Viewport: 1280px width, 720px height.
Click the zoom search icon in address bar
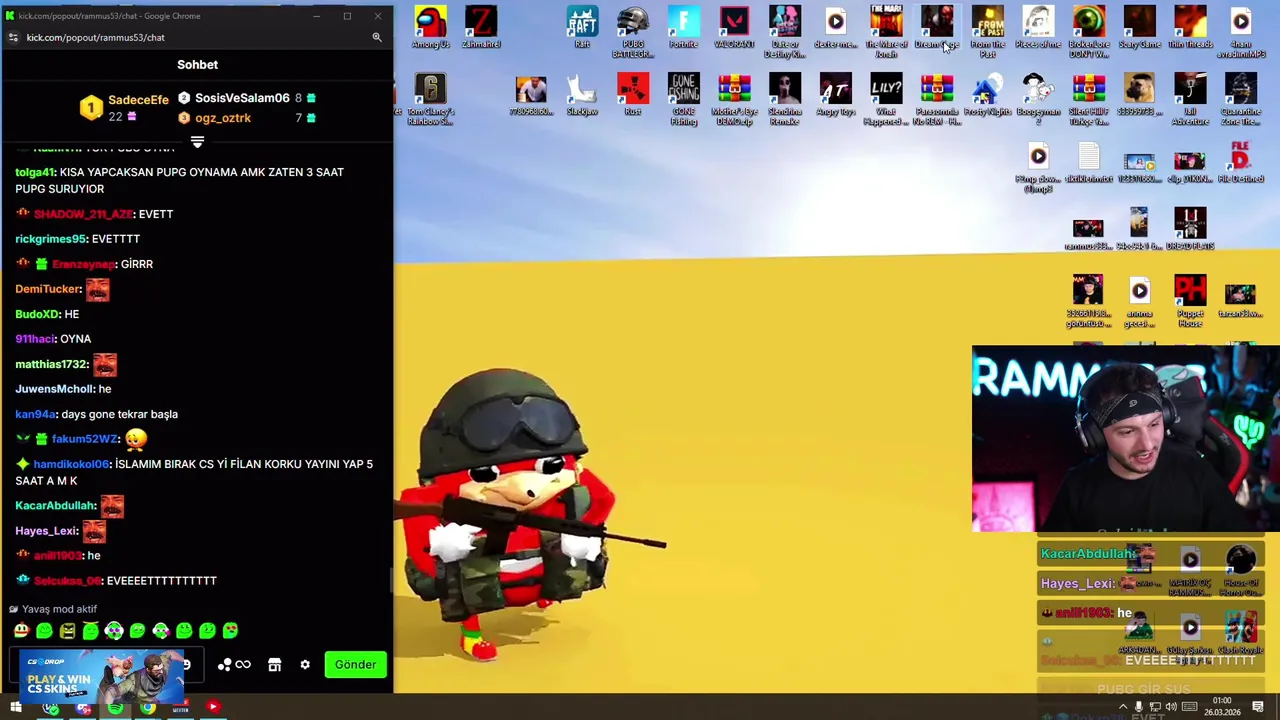tap(377, 37)
